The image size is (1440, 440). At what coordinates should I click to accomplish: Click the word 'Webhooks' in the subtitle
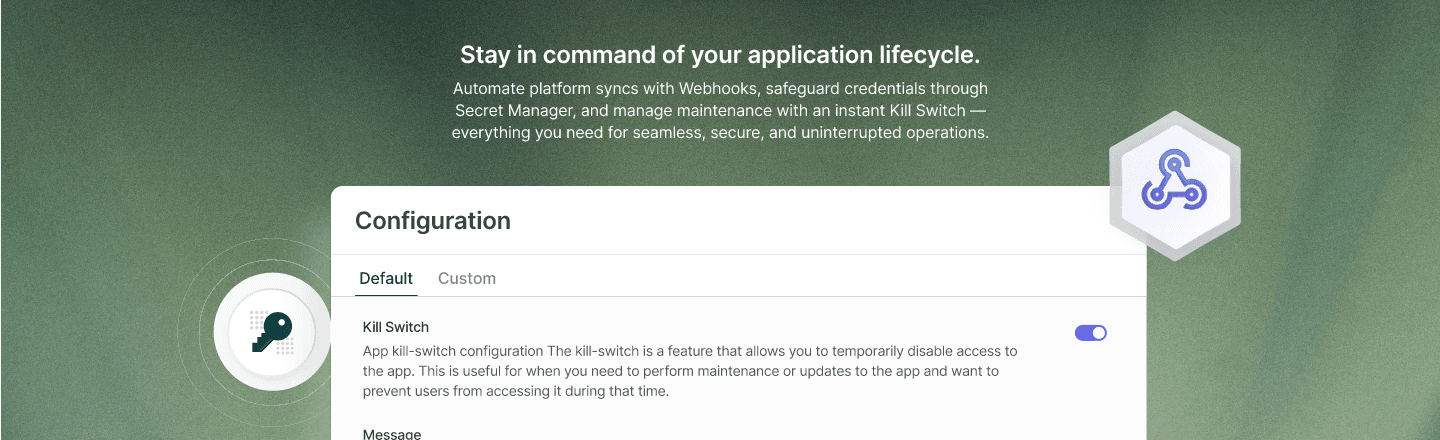[x=717, y=89]
